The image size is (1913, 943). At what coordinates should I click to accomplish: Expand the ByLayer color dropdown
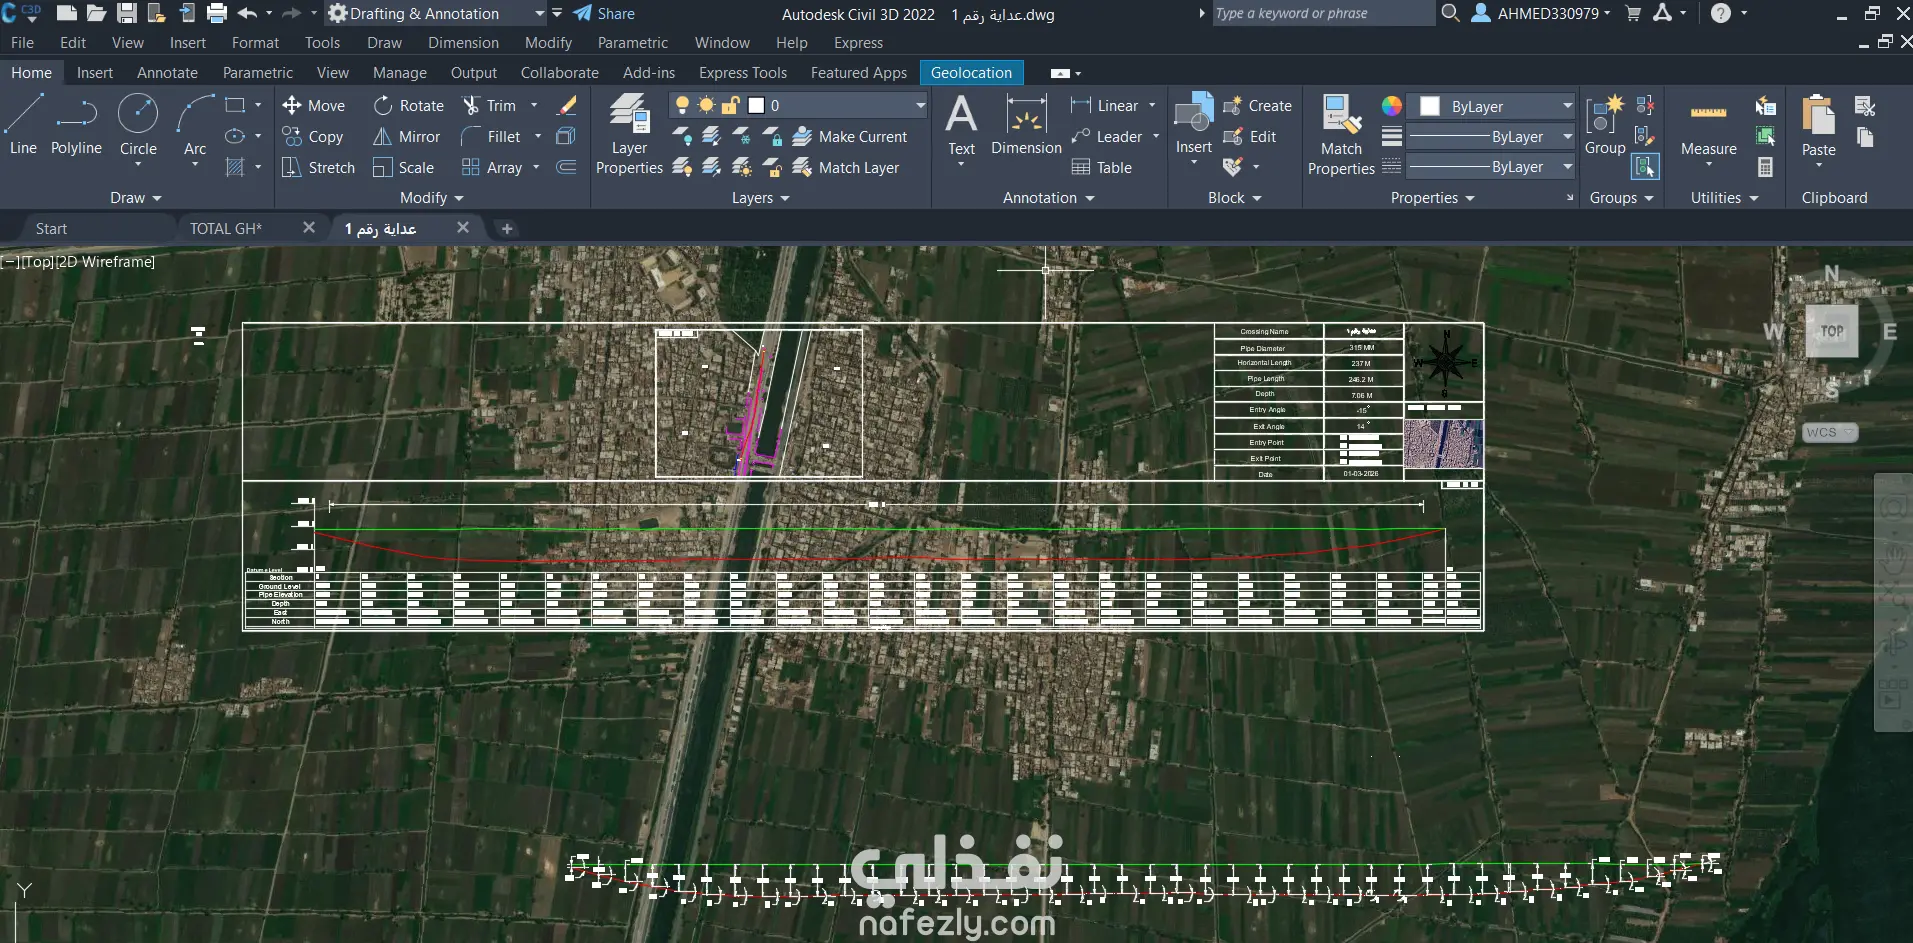click(1567, 106)
